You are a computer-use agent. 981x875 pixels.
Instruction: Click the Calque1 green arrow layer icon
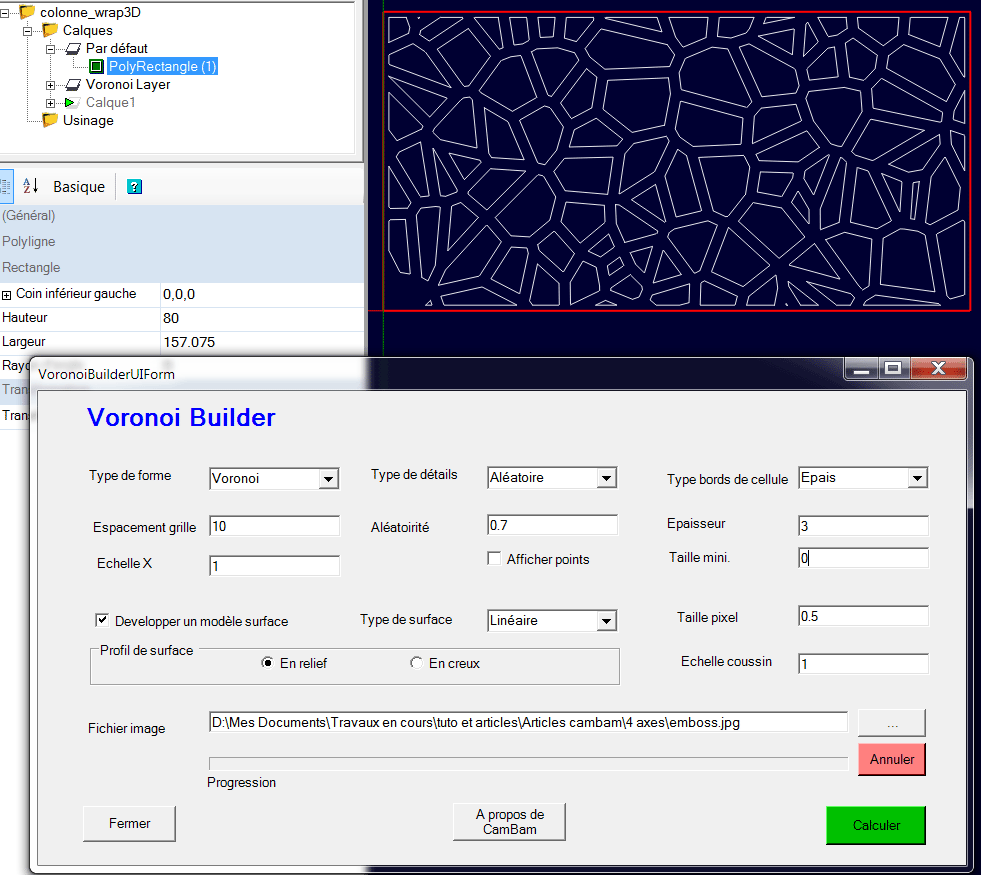click(x=72, y=103)
